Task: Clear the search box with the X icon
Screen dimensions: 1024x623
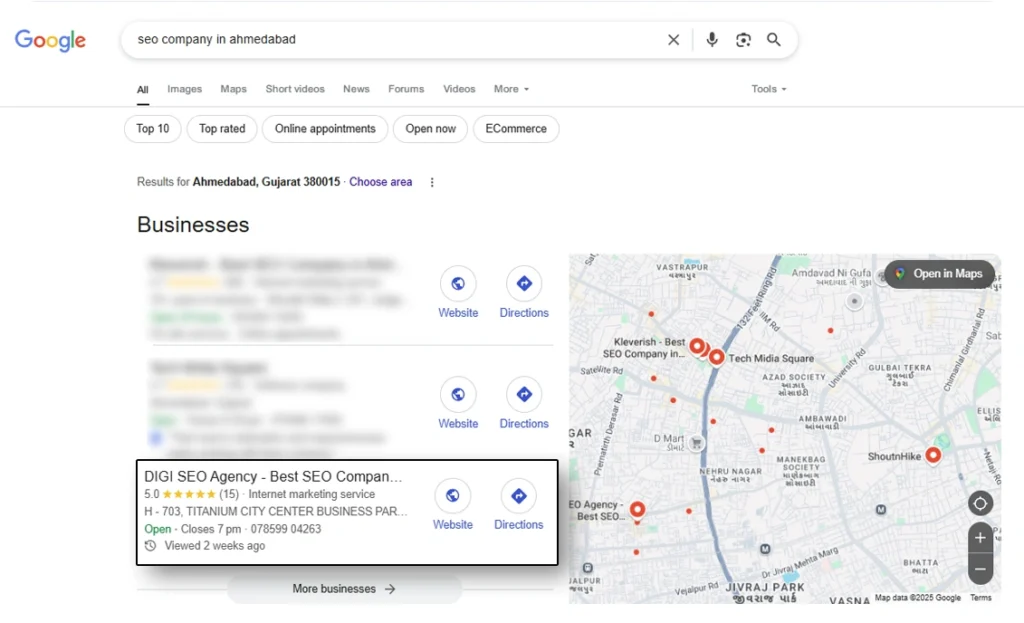Action: (673, 40)
